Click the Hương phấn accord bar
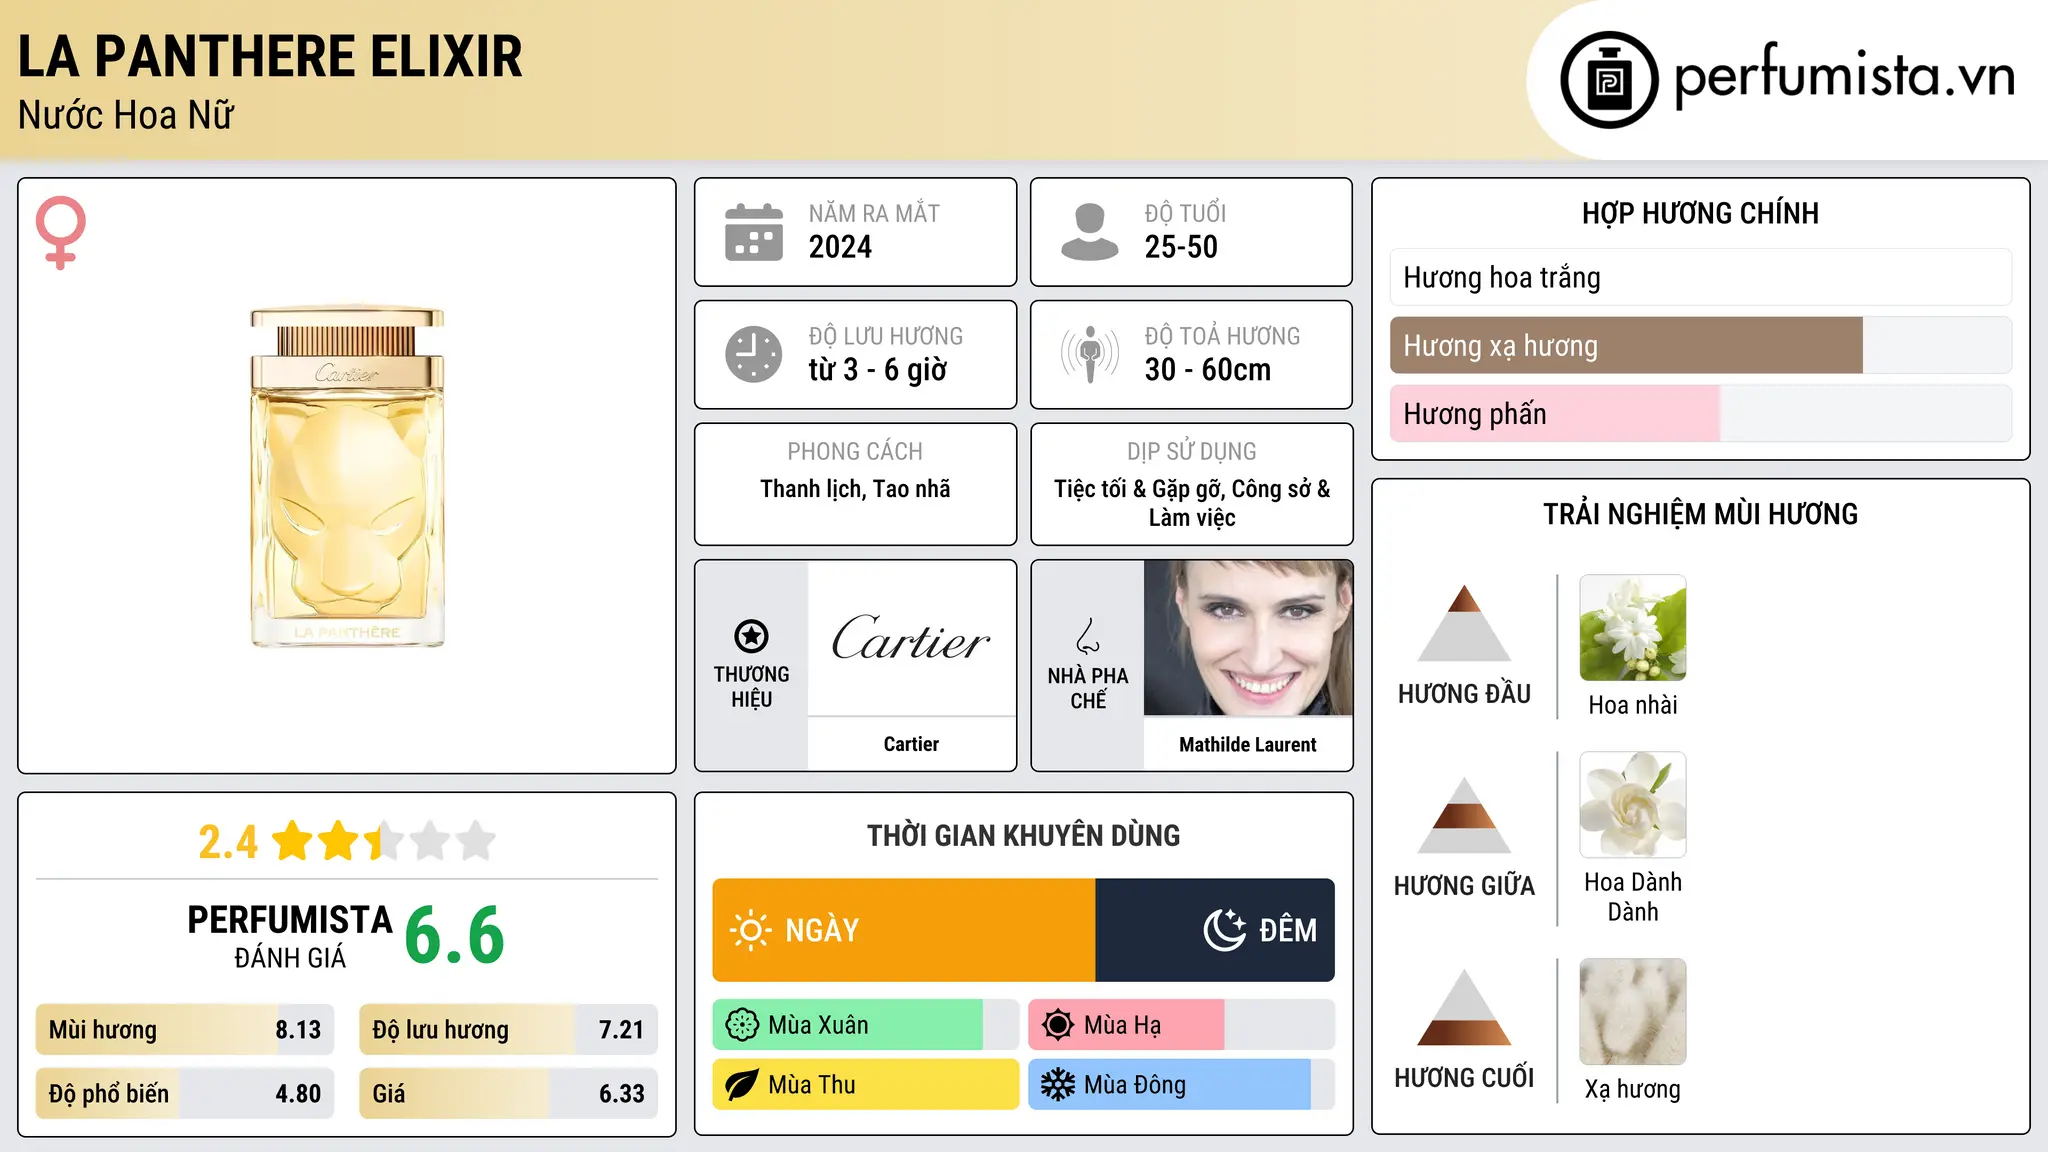 tap(1701, 413)
